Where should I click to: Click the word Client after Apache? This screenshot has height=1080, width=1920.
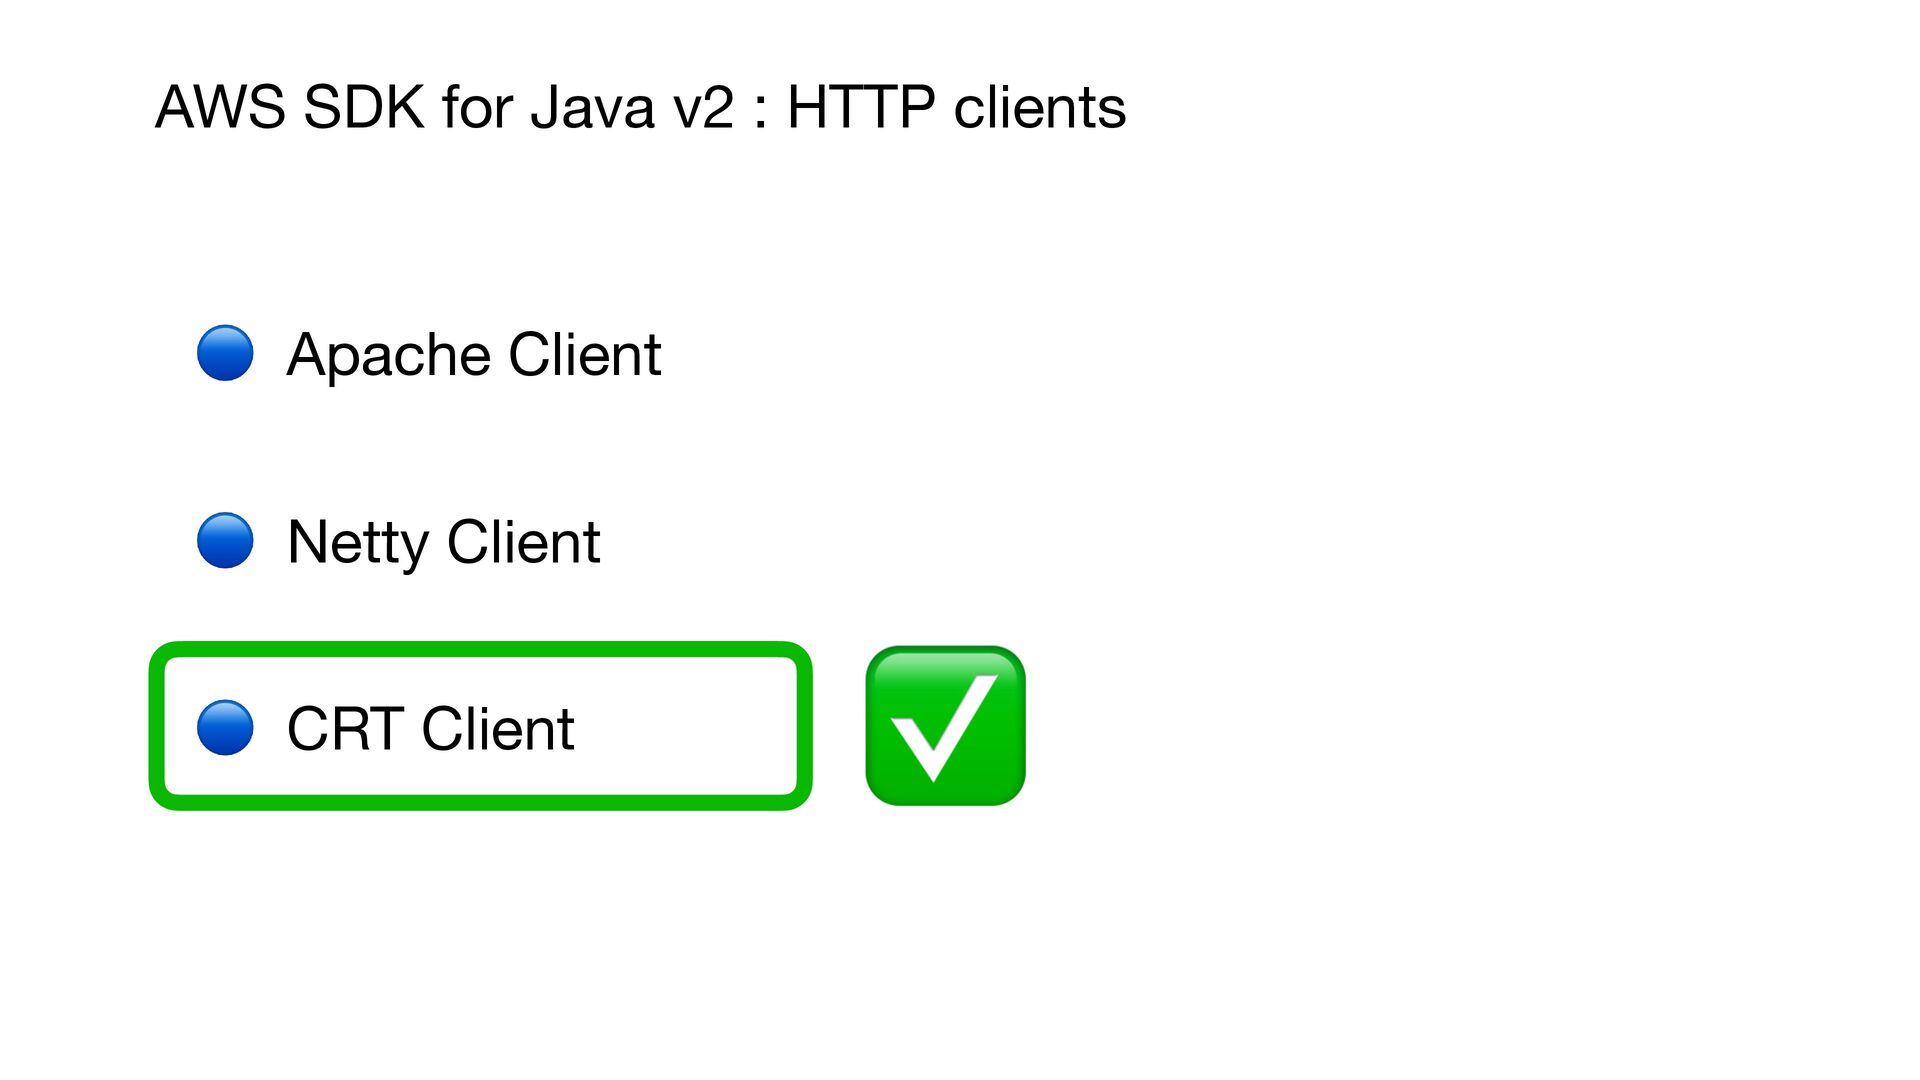coord(585,354)
